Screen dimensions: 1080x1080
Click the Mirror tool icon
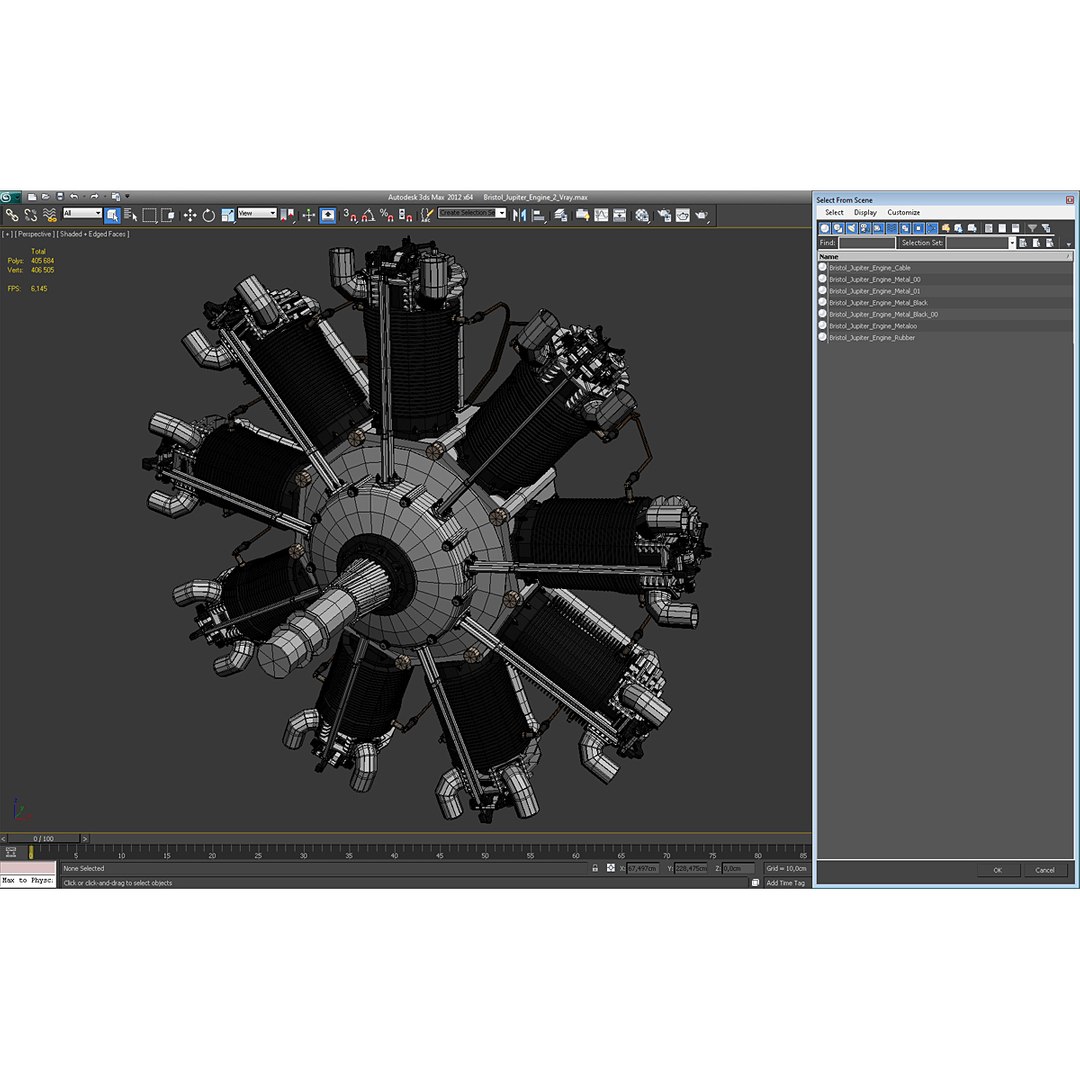coord(519,216)
